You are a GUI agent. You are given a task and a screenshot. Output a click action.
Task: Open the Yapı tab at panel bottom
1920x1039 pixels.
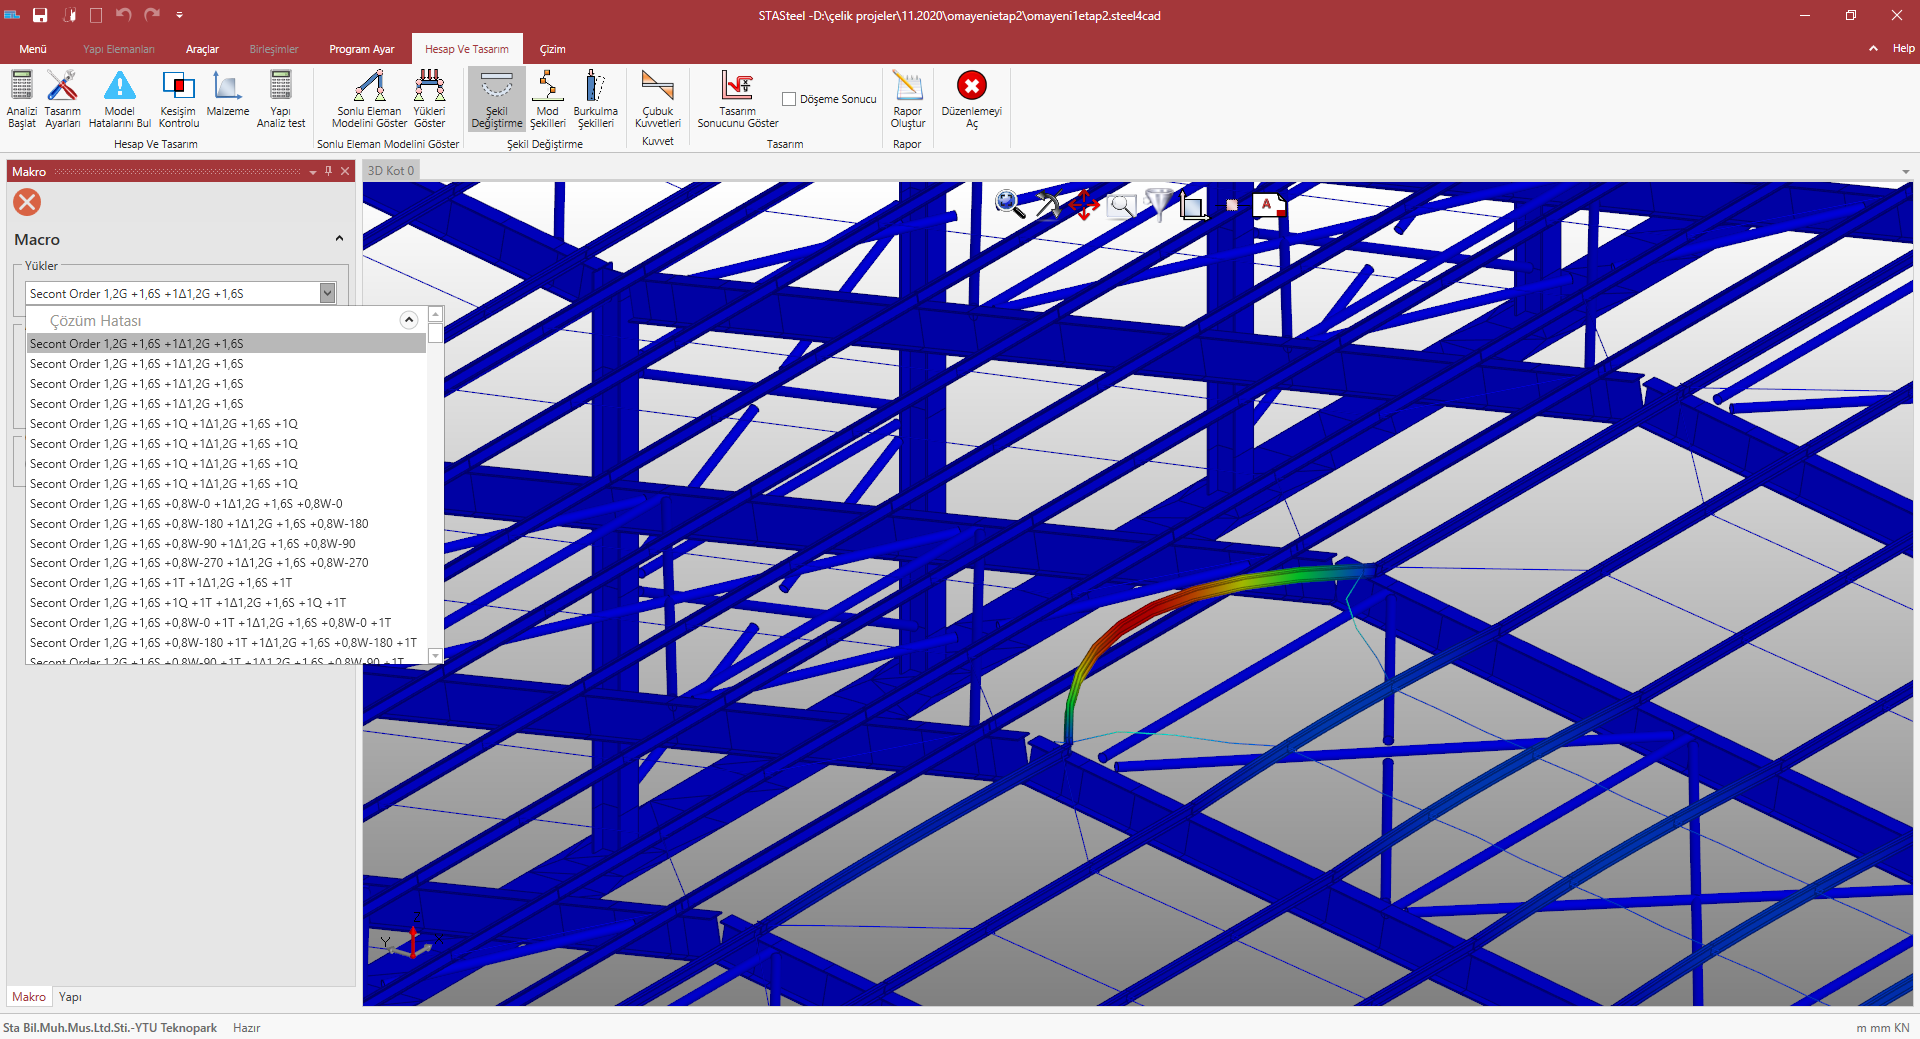pos(70,997)
